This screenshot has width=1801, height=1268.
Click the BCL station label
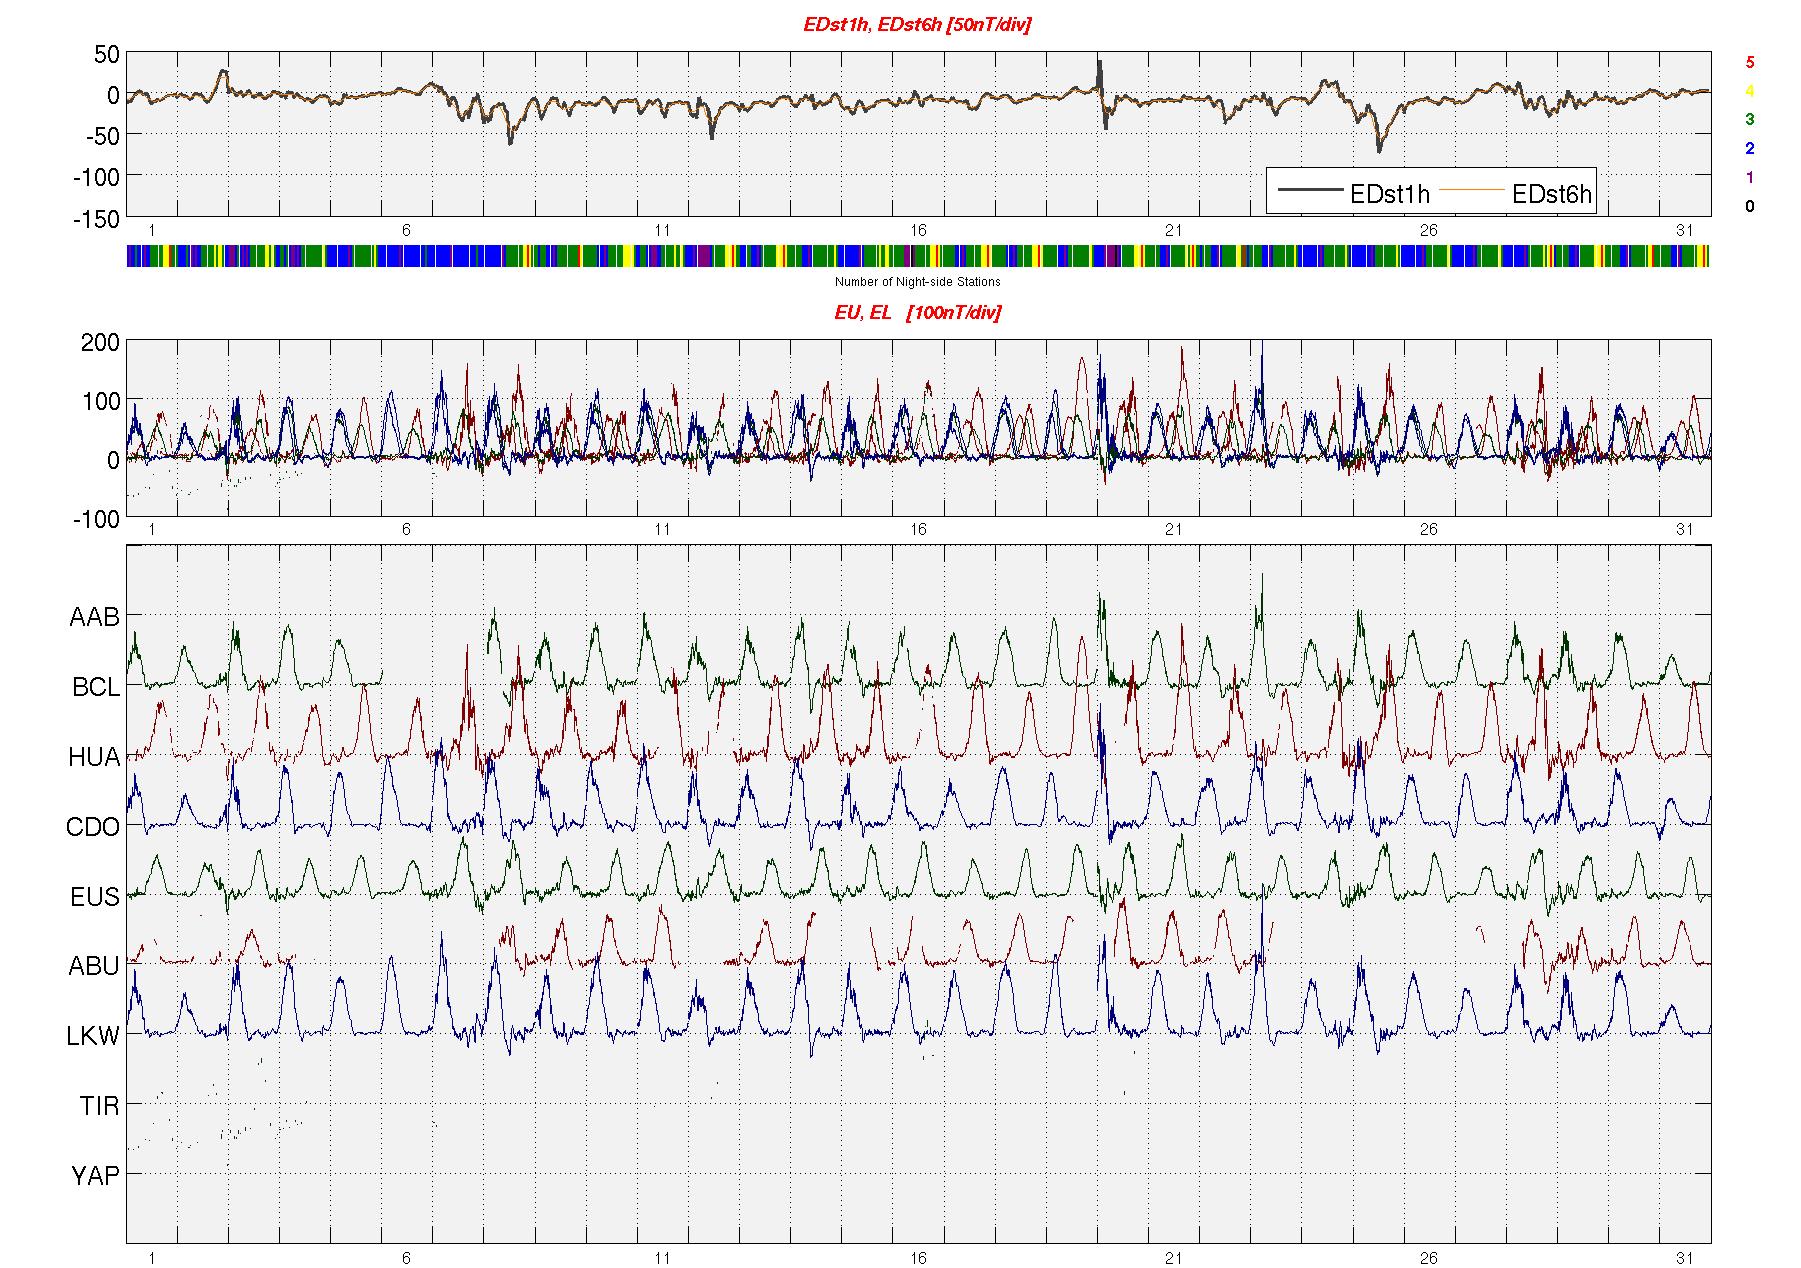click(x=95, y=687)
